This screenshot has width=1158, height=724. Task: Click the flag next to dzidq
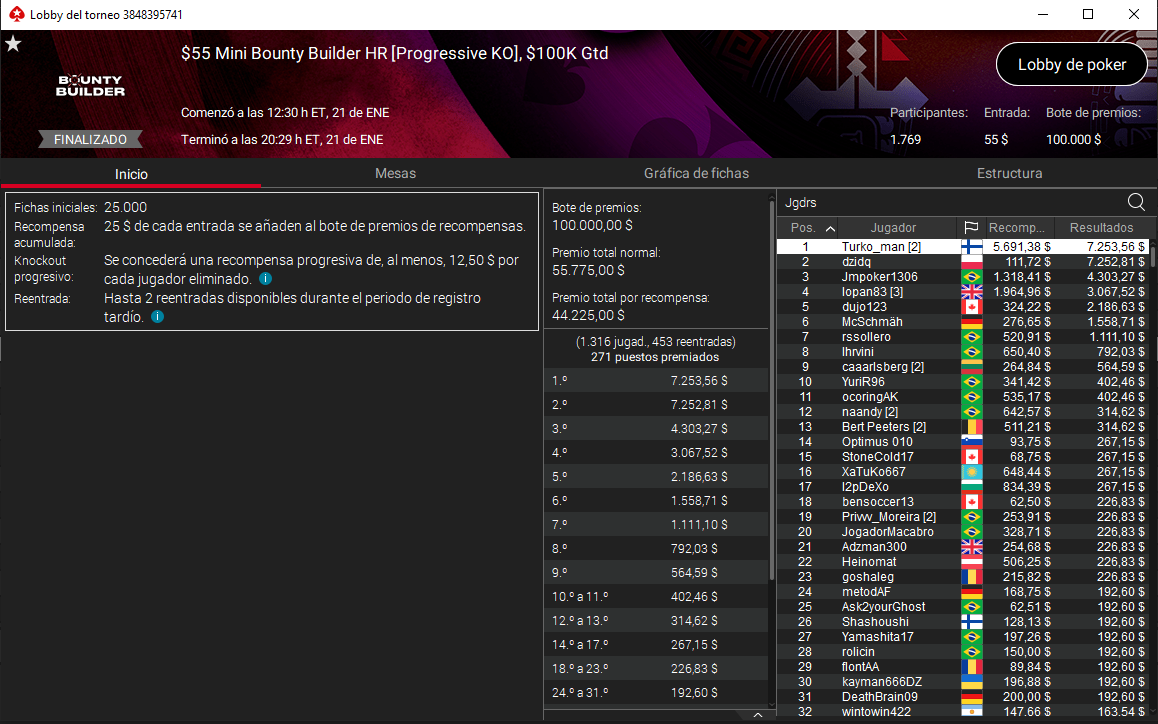[971, 262]
